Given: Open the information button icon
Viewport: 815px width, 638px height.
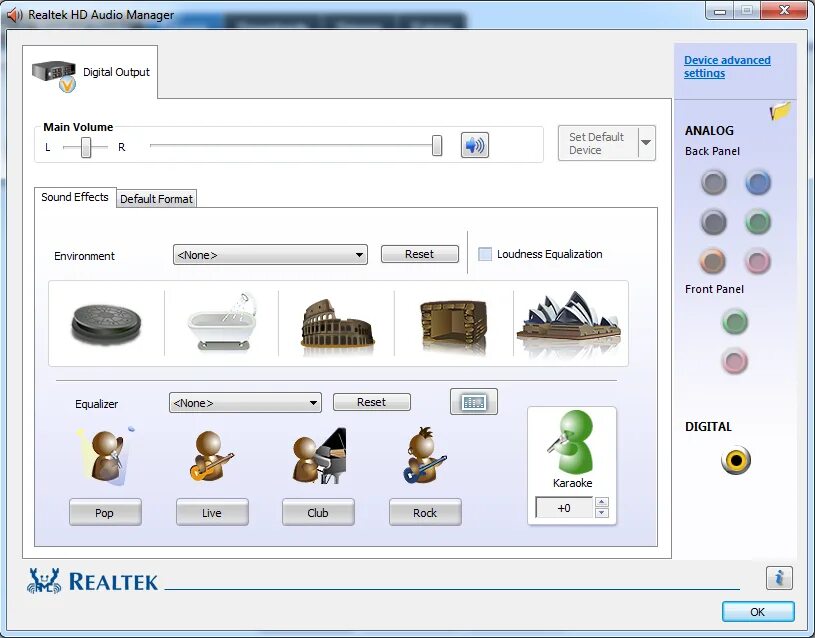Looking at the screenshot, I should (x=779, y=578).
